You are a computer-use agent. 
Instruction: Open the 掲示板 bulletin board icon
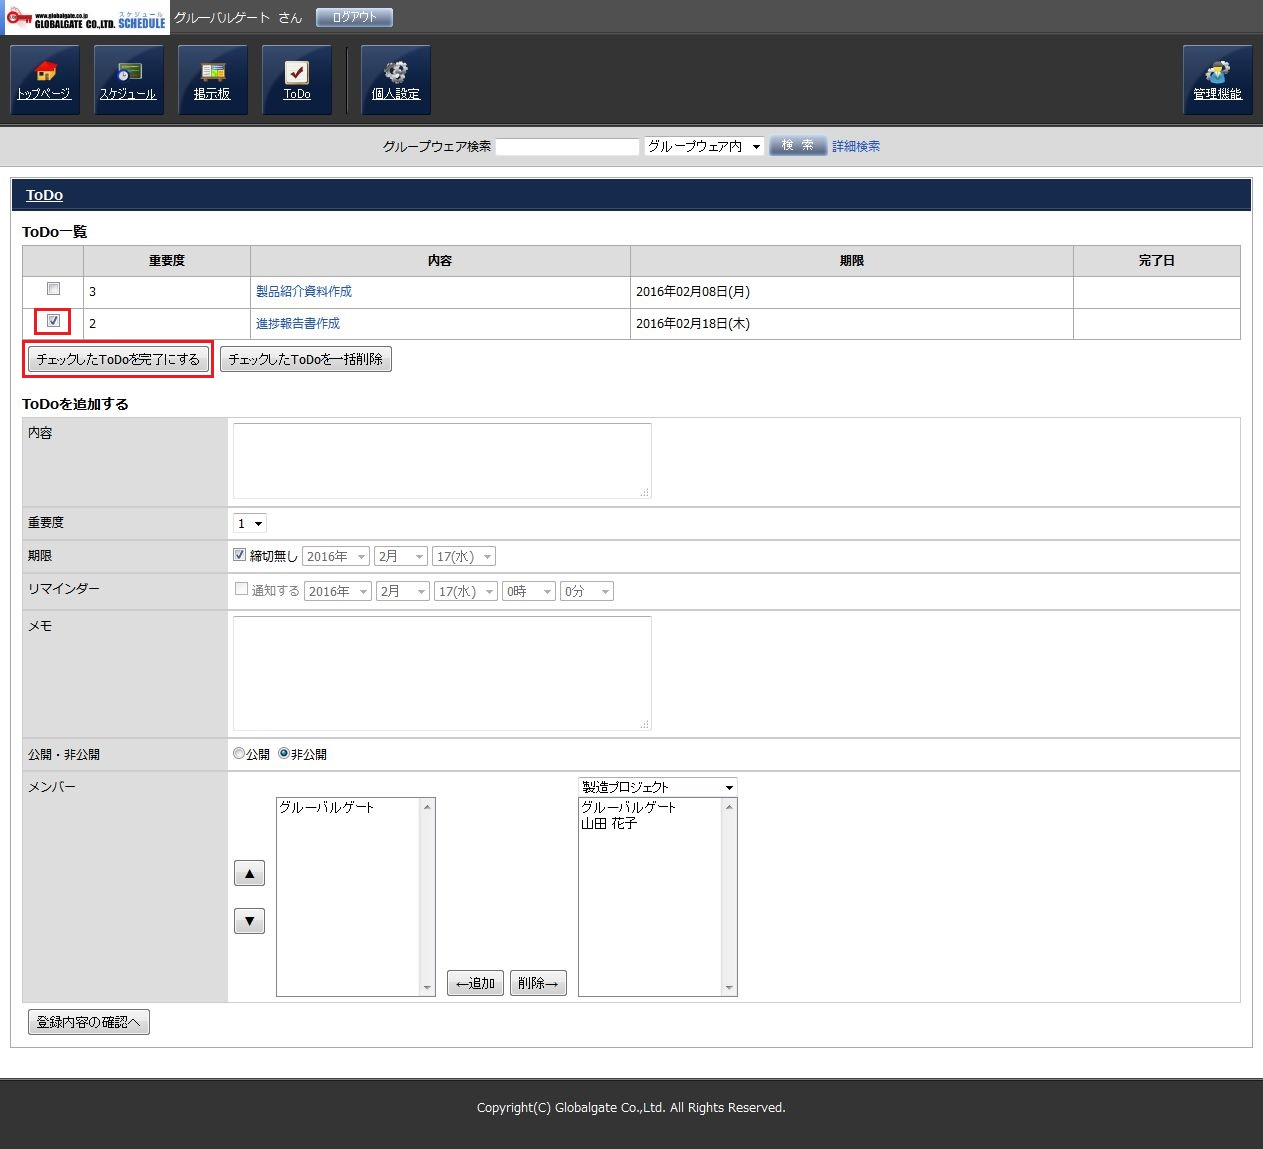[x=212, y=79]
